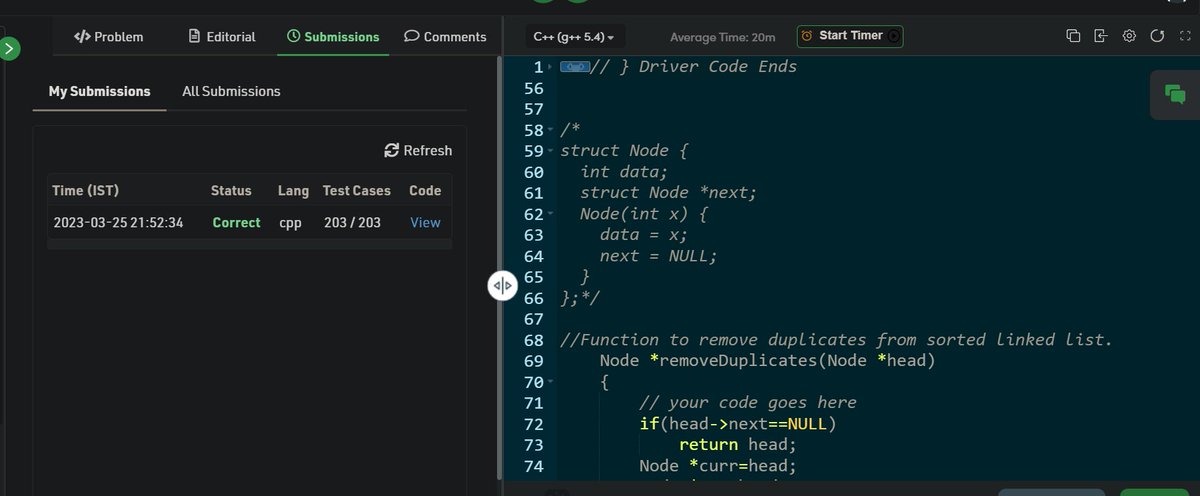Click the copy code icon in editor toolbar

[x=1073, y=36]
